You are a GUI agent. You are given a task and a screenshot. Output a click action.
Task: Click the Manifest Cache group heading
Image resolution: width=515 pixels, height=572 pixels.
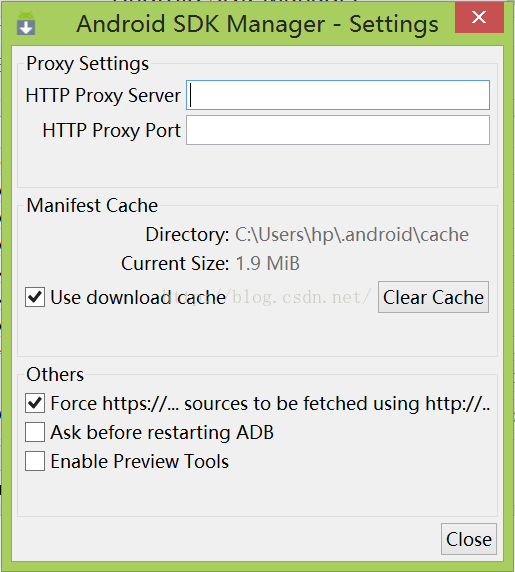pyautogui.click(x=92, y=205)
